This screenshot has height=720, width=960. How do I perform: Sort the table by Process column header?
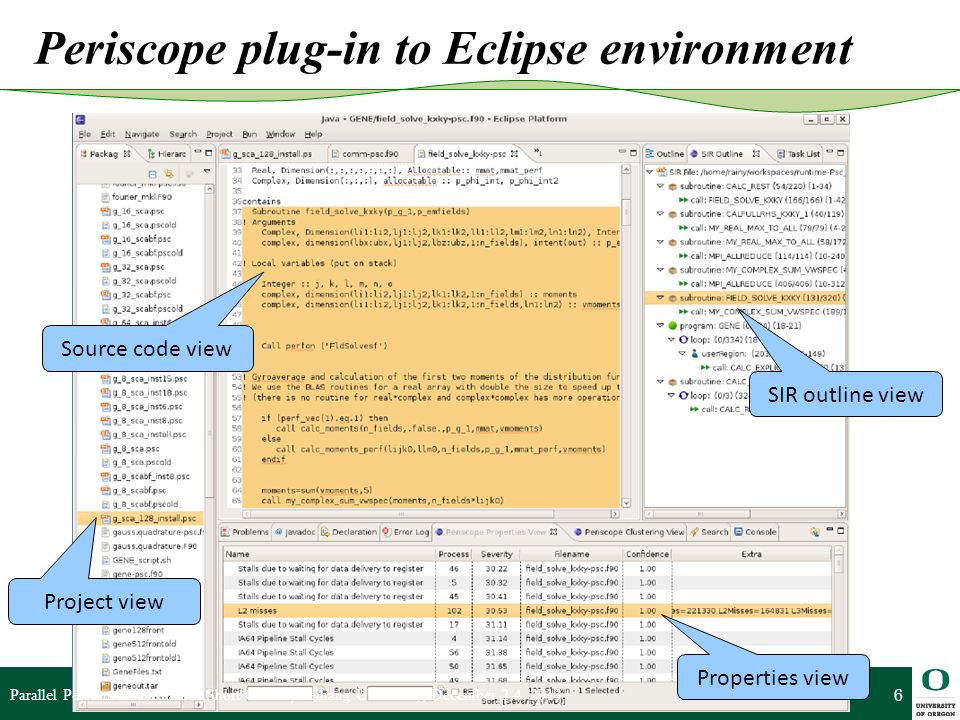click(x=453, y=554)
